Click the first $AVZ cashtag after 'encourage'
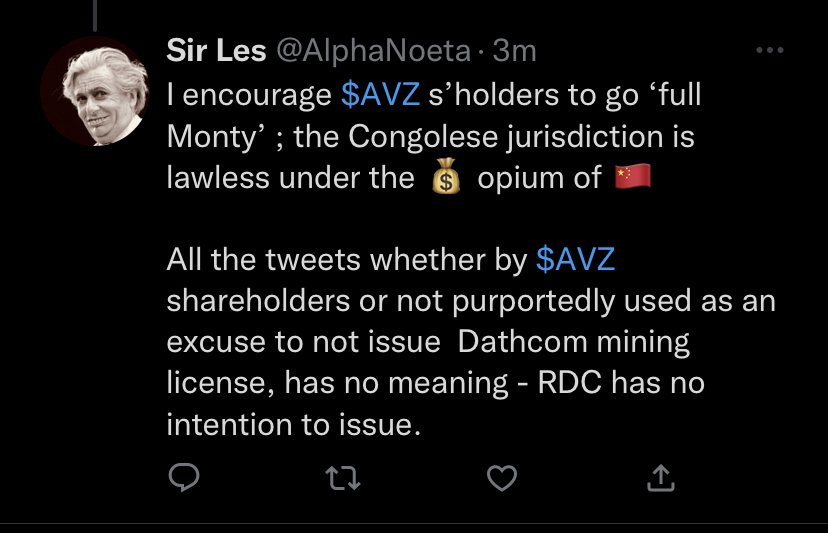828x533 pixels. click(379, 94)
